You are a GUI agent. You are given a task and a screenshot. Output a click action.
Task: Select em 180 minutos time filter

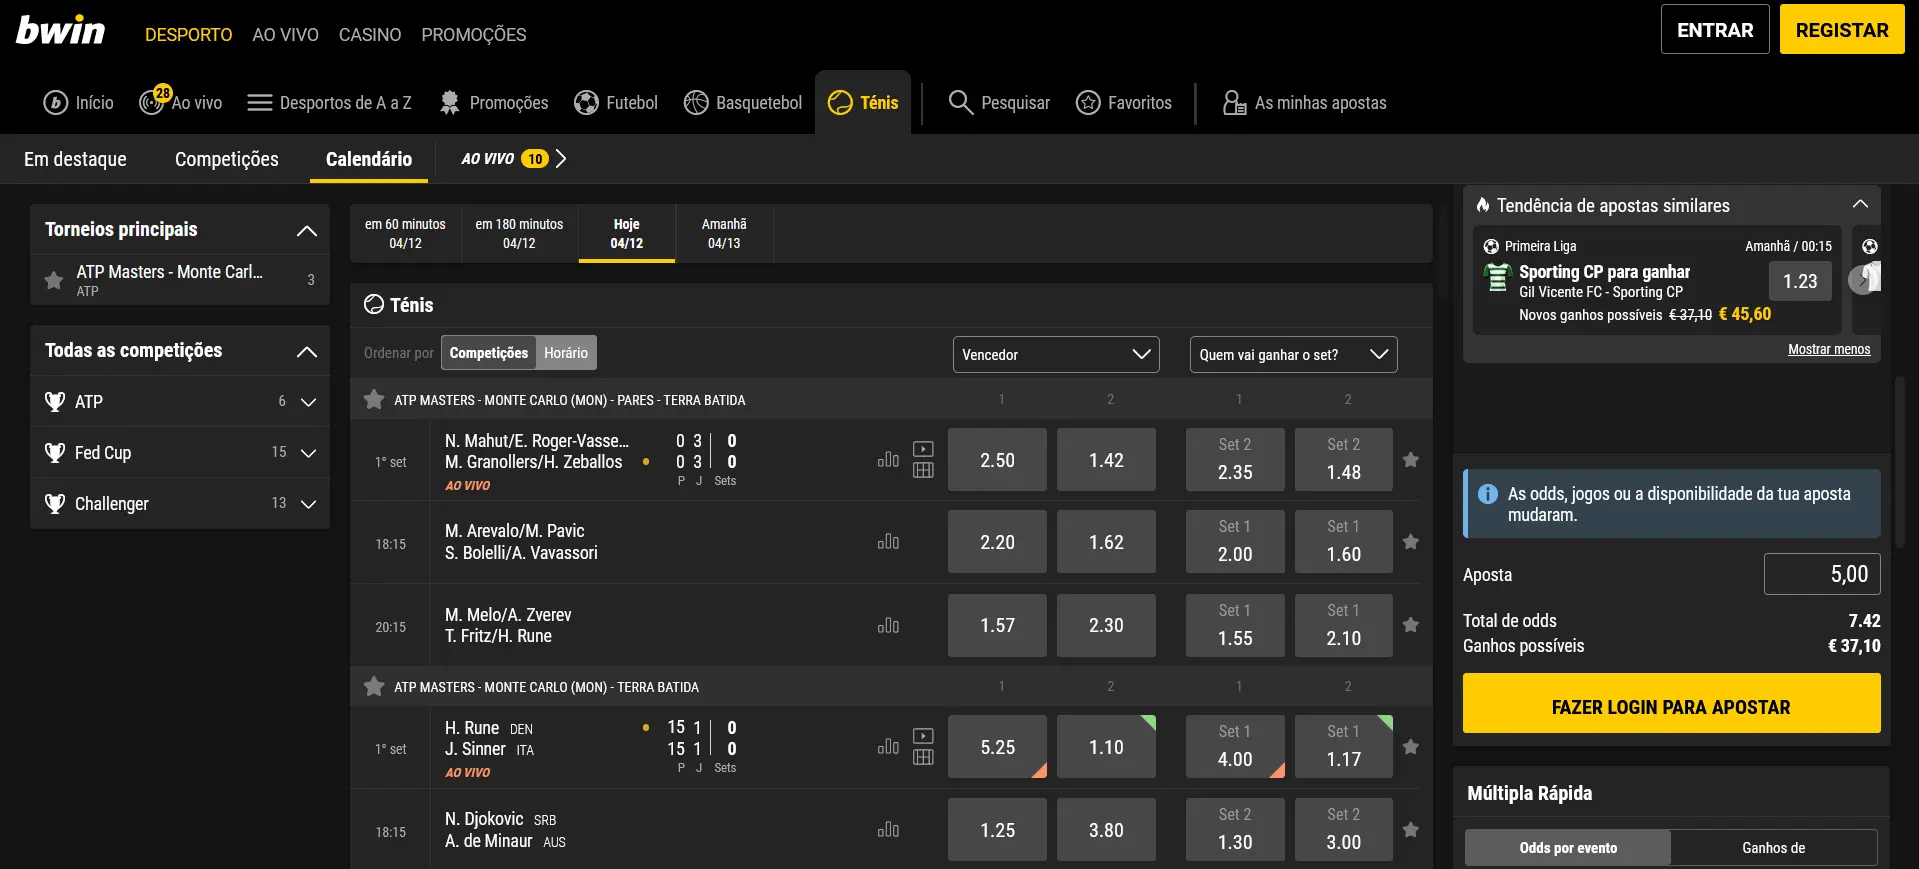pyautogui.click(x=519, y=234)
